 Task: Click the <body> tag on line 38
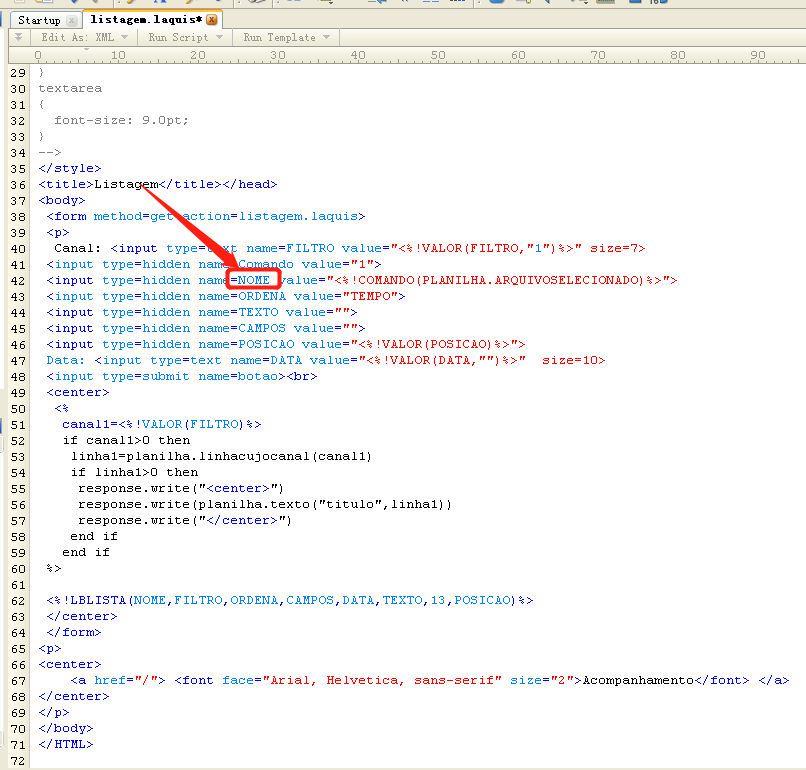(62, 200)
